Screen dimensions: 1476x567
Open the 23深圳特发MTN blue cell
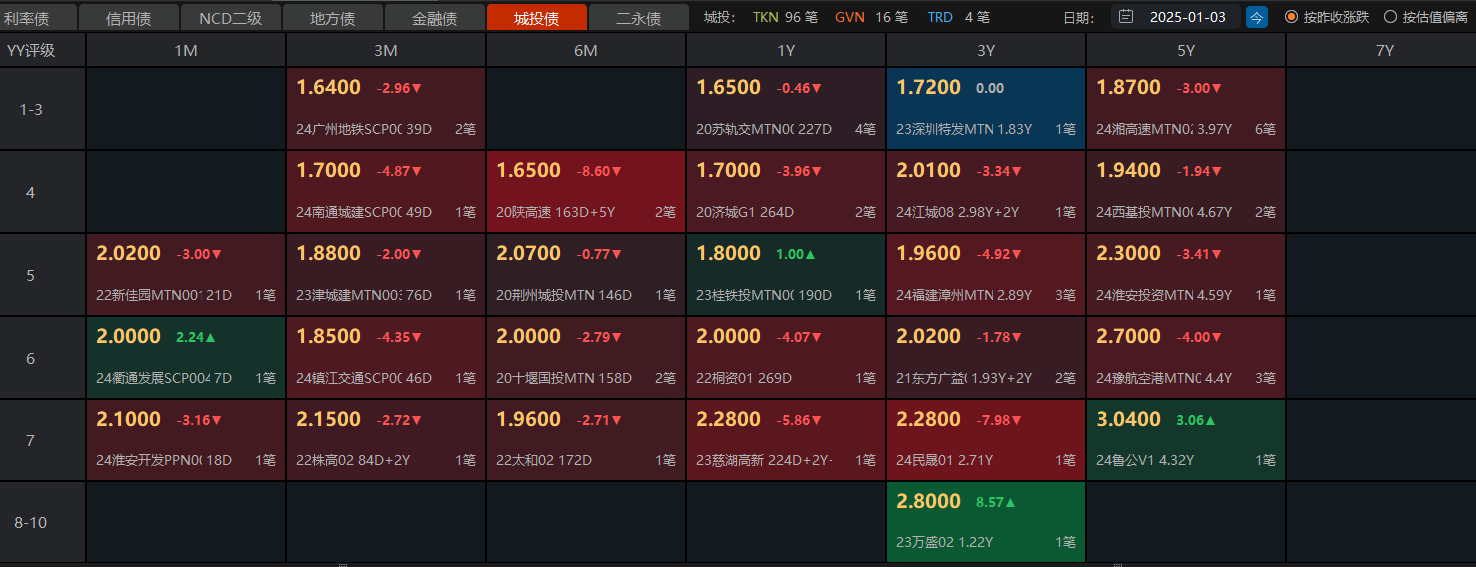pos(985,108)
